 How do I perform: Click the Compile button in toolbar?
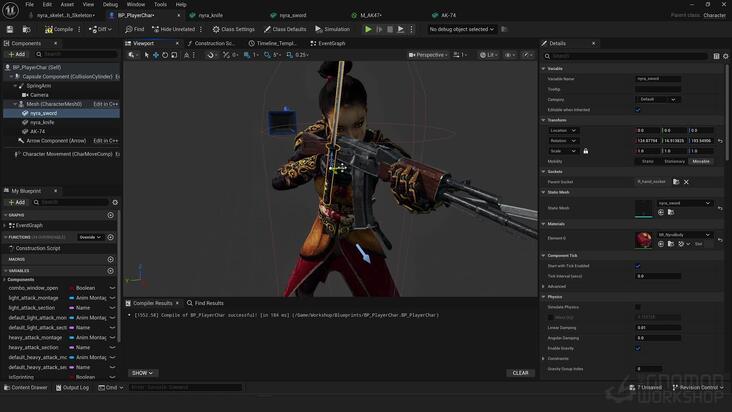click(58, 29)
